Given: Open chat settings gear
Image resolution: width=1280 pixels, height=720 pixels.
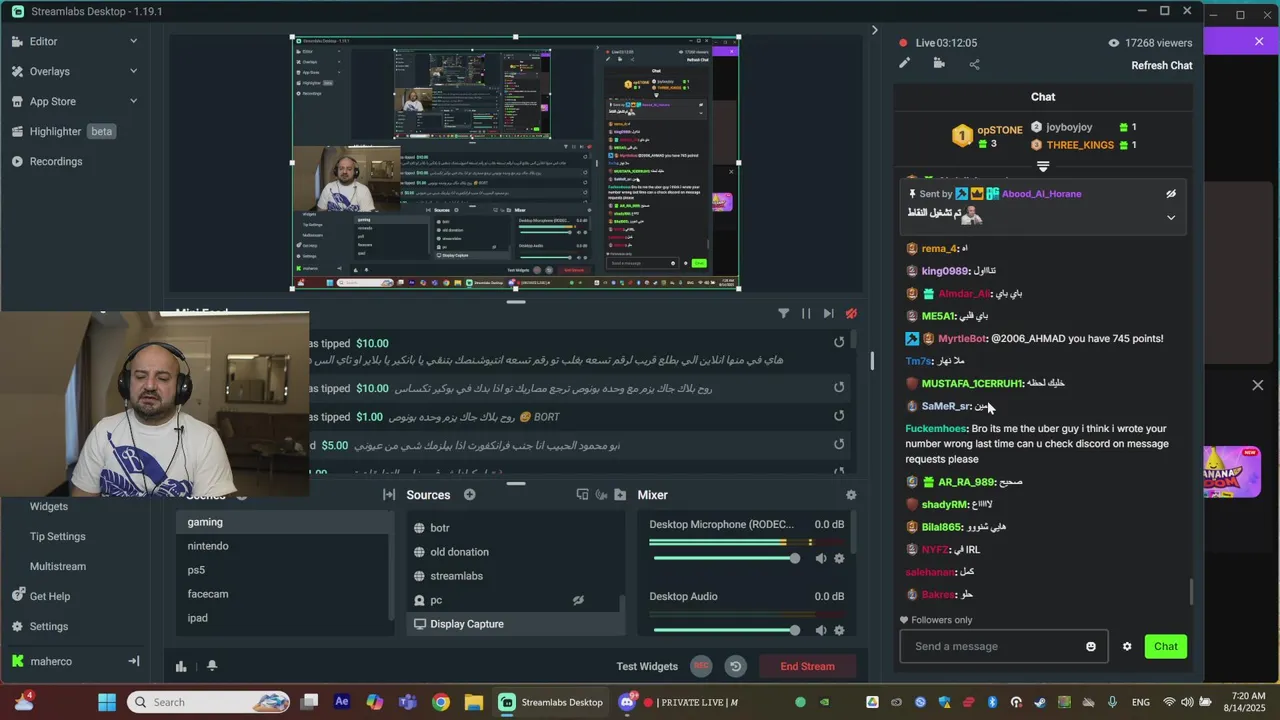Looking at the screenshot, I should [x=1127, y=646].
